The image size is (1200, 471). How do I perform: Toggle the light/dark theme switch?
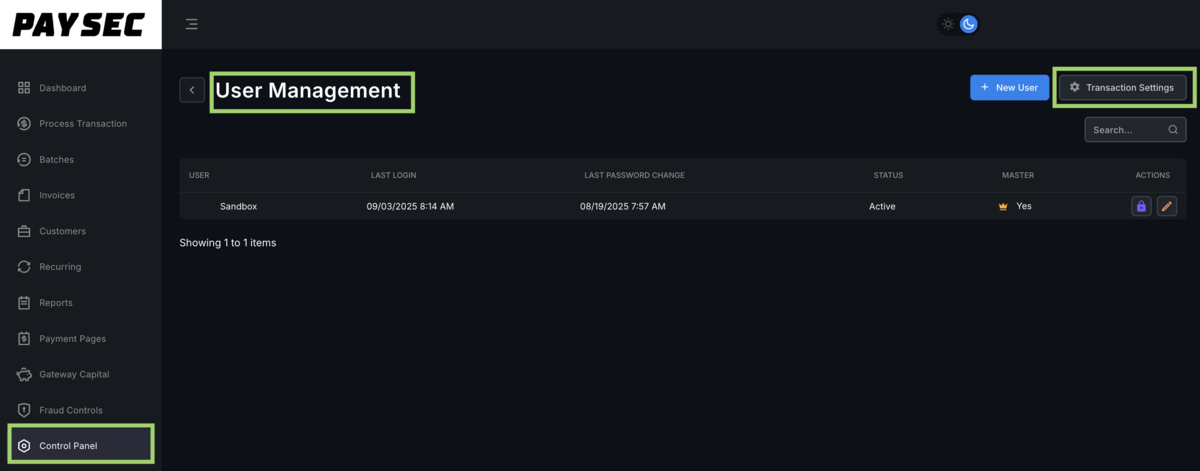click(x=958, y=24)
